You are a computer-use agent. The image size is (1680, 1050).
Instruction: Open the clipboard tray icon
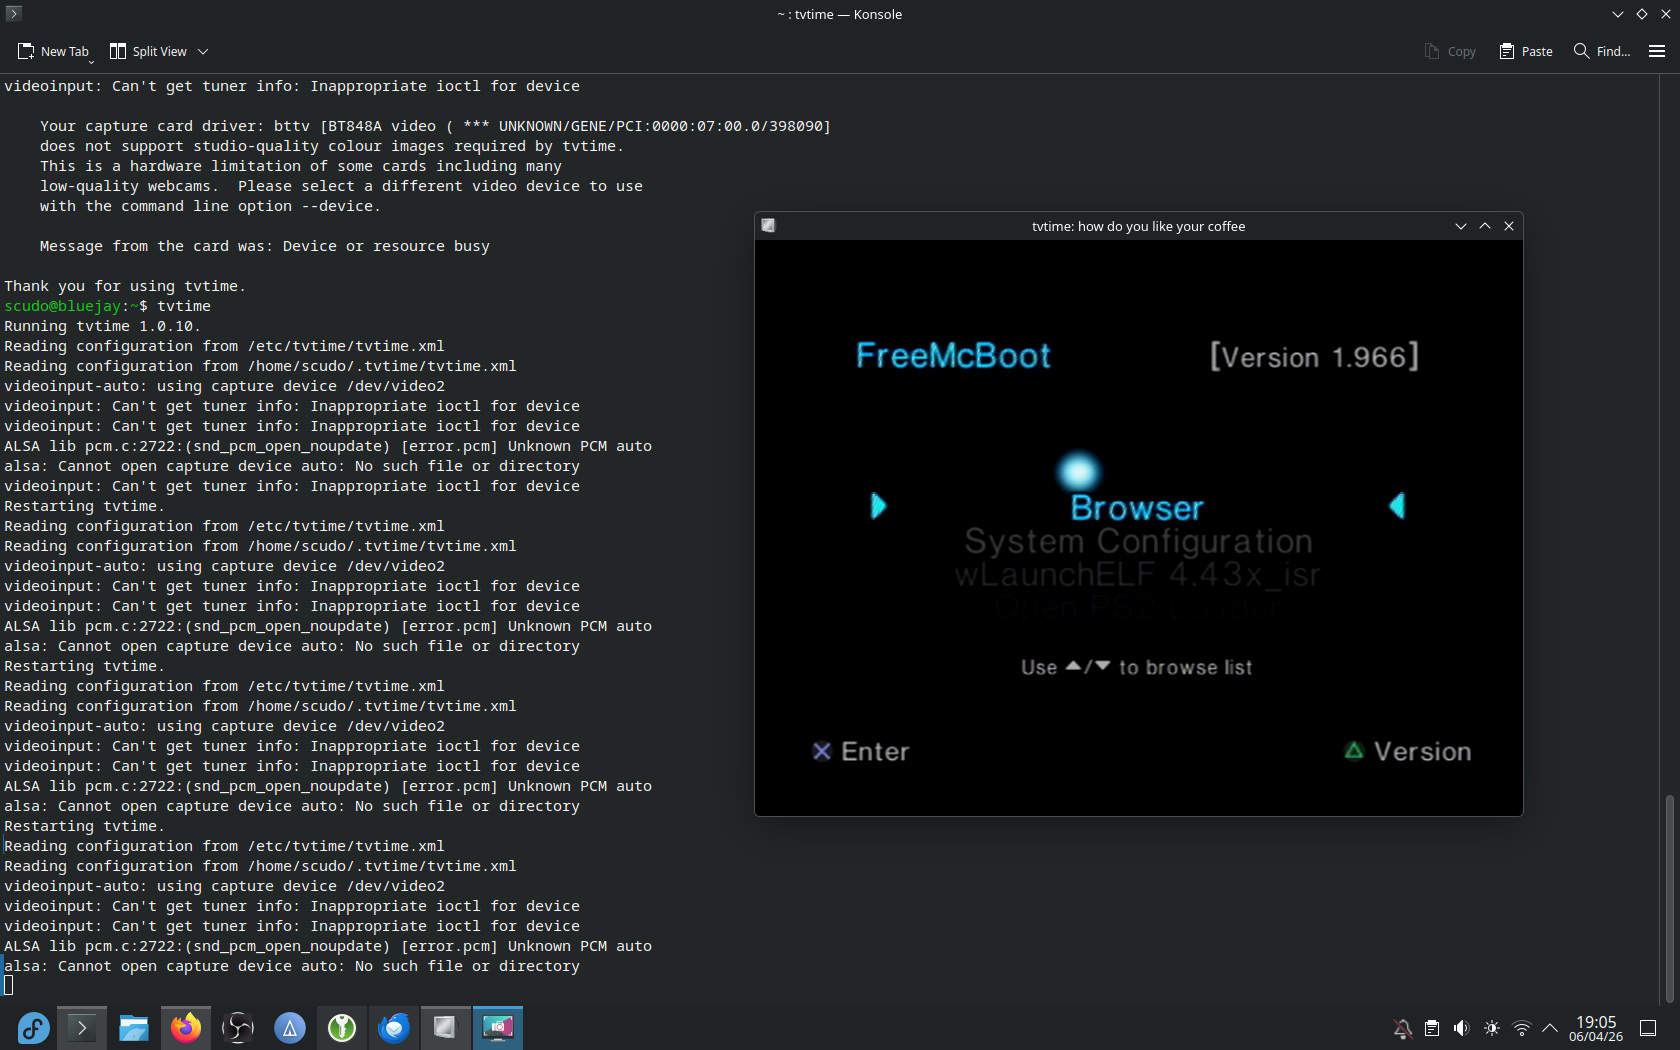click(1432, 1028)
